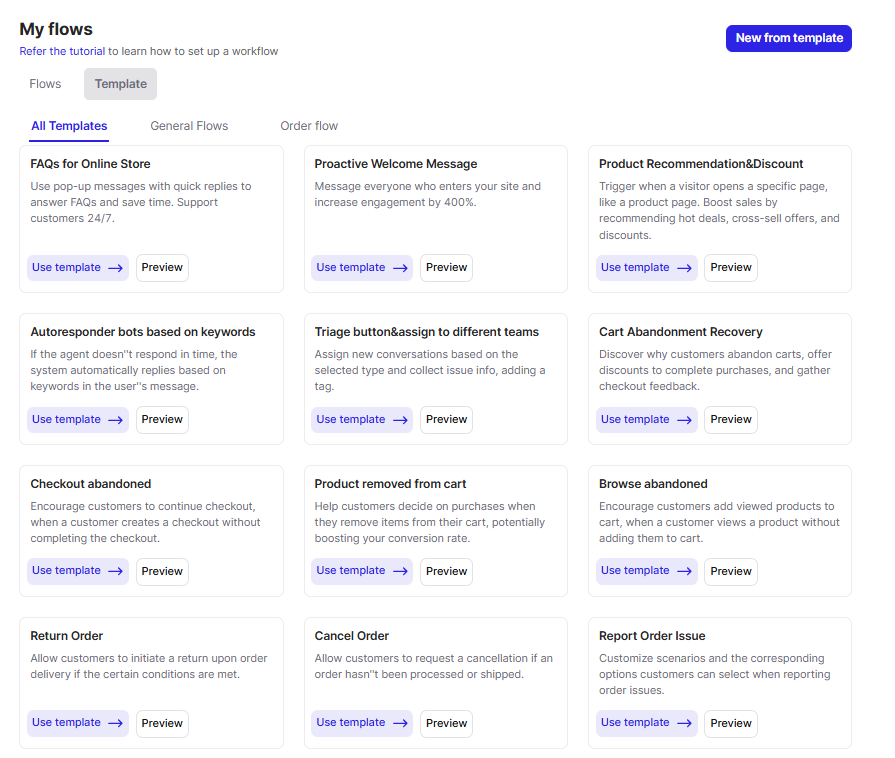Preview the Return Order template
This screenshot has height=758, width=895.
pos(162,723)
